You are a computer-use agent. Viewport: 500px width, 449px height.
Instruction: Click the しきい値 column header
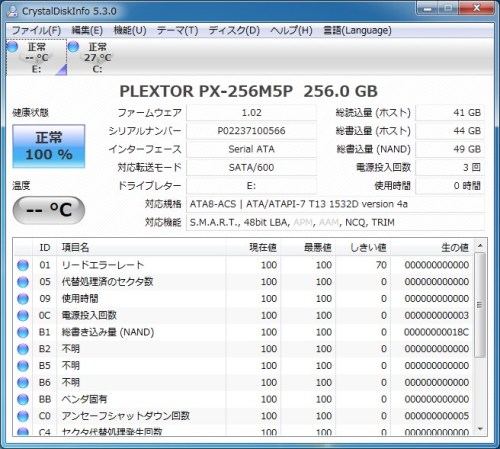363,248
